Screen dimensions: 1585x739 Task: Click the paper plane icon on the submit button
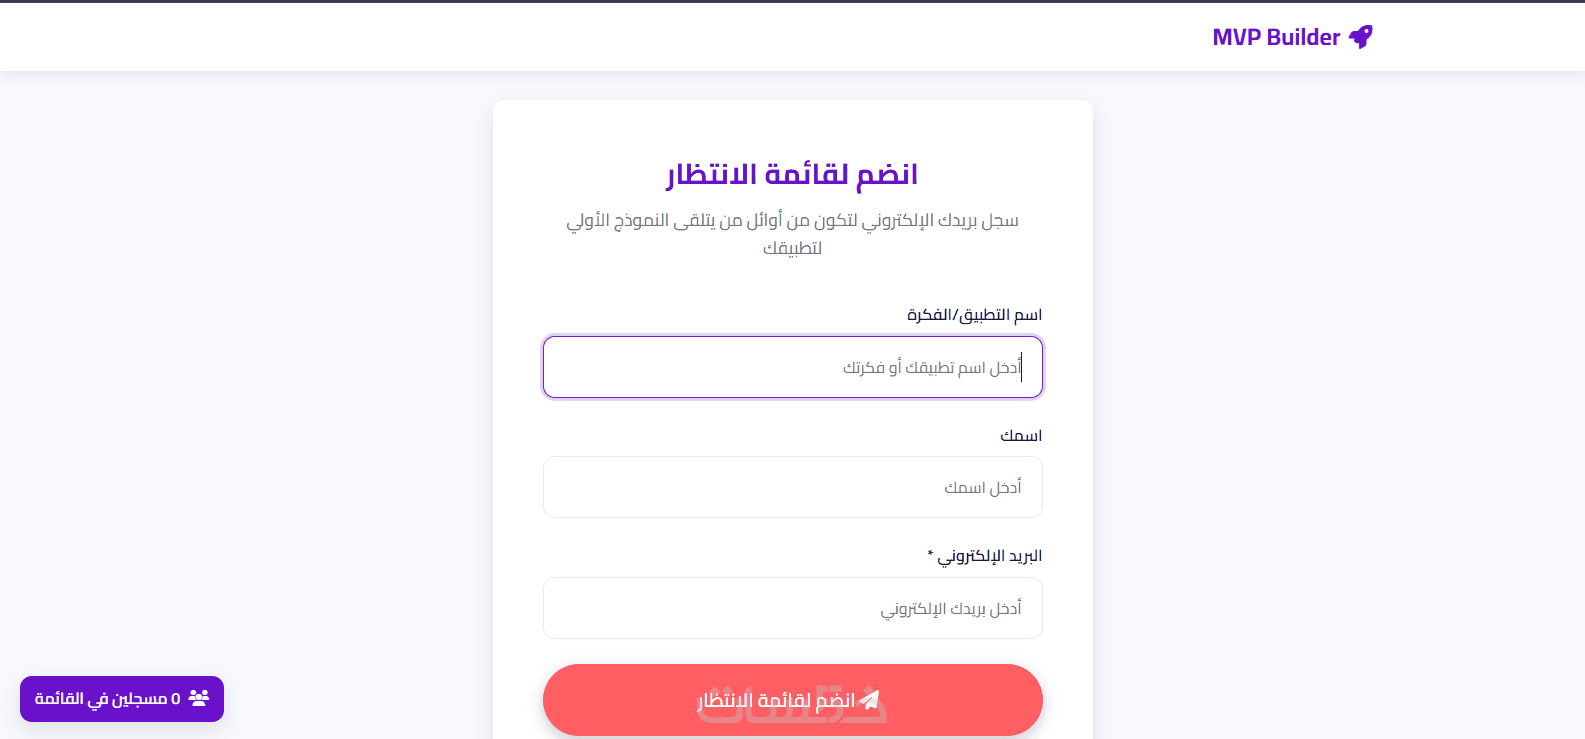pyautogui.click(x=870, y=700)
